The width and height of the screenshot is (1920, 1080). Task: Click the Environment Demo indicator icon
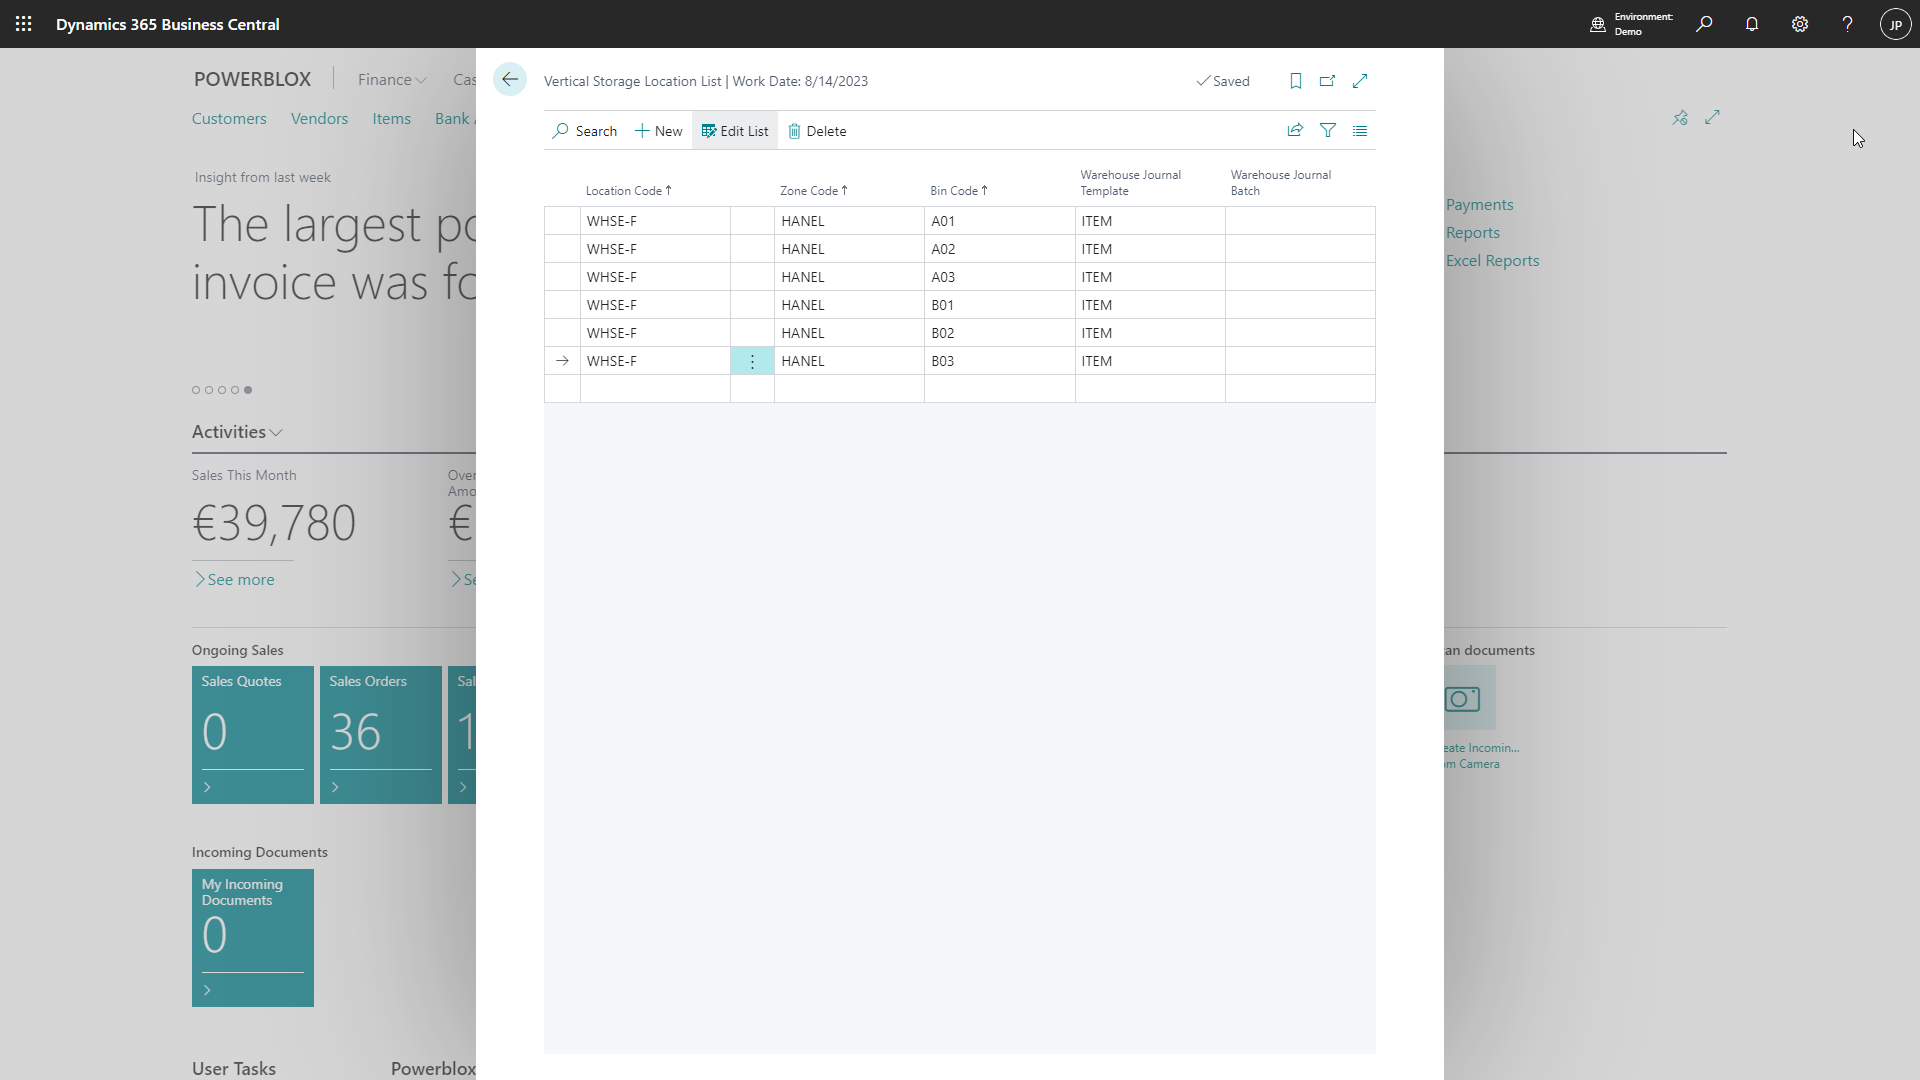coord(1598,24)
